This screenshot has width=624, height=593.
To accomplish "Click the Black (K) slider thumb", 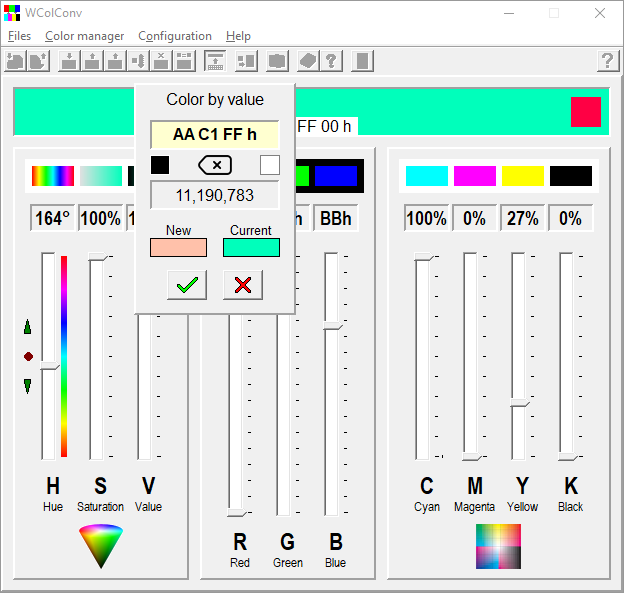I will (568, 456).
